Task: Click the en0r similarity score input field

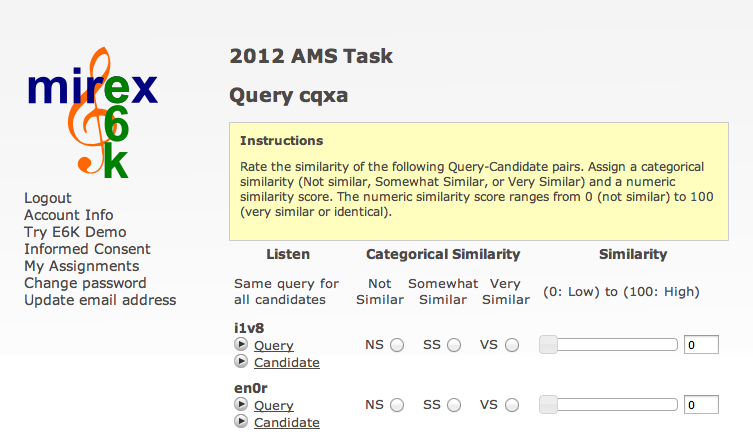Action: click(701, 405)
